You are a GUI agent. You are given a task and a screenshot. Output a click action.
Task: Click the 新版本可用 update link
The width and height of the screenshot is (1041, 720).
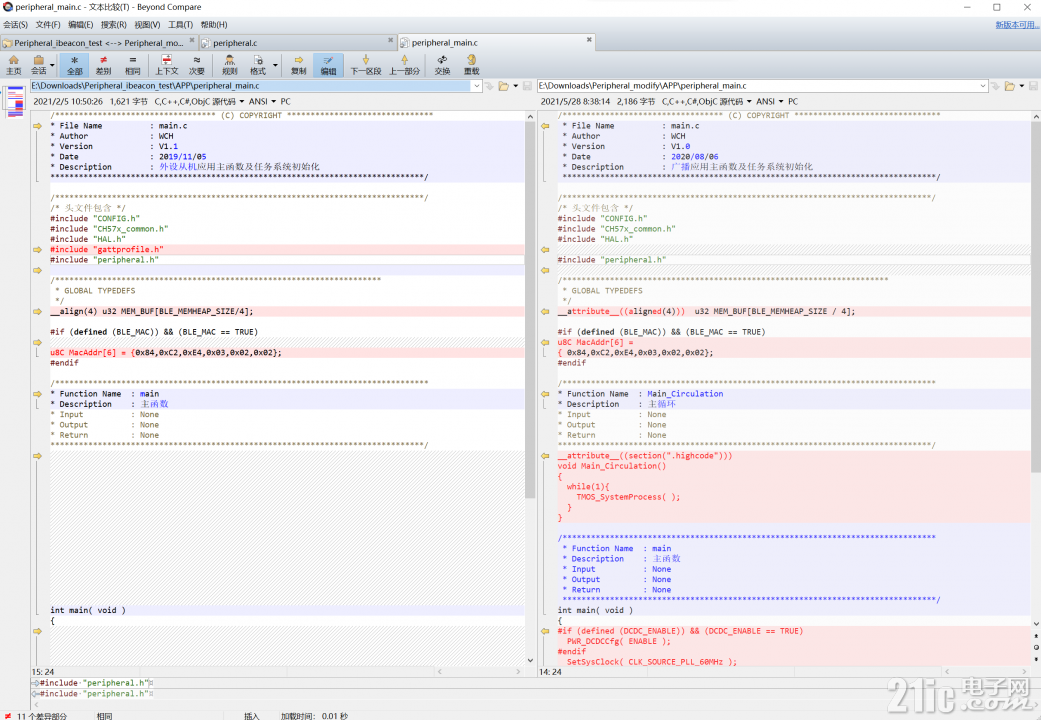(x=1017, y=25)
